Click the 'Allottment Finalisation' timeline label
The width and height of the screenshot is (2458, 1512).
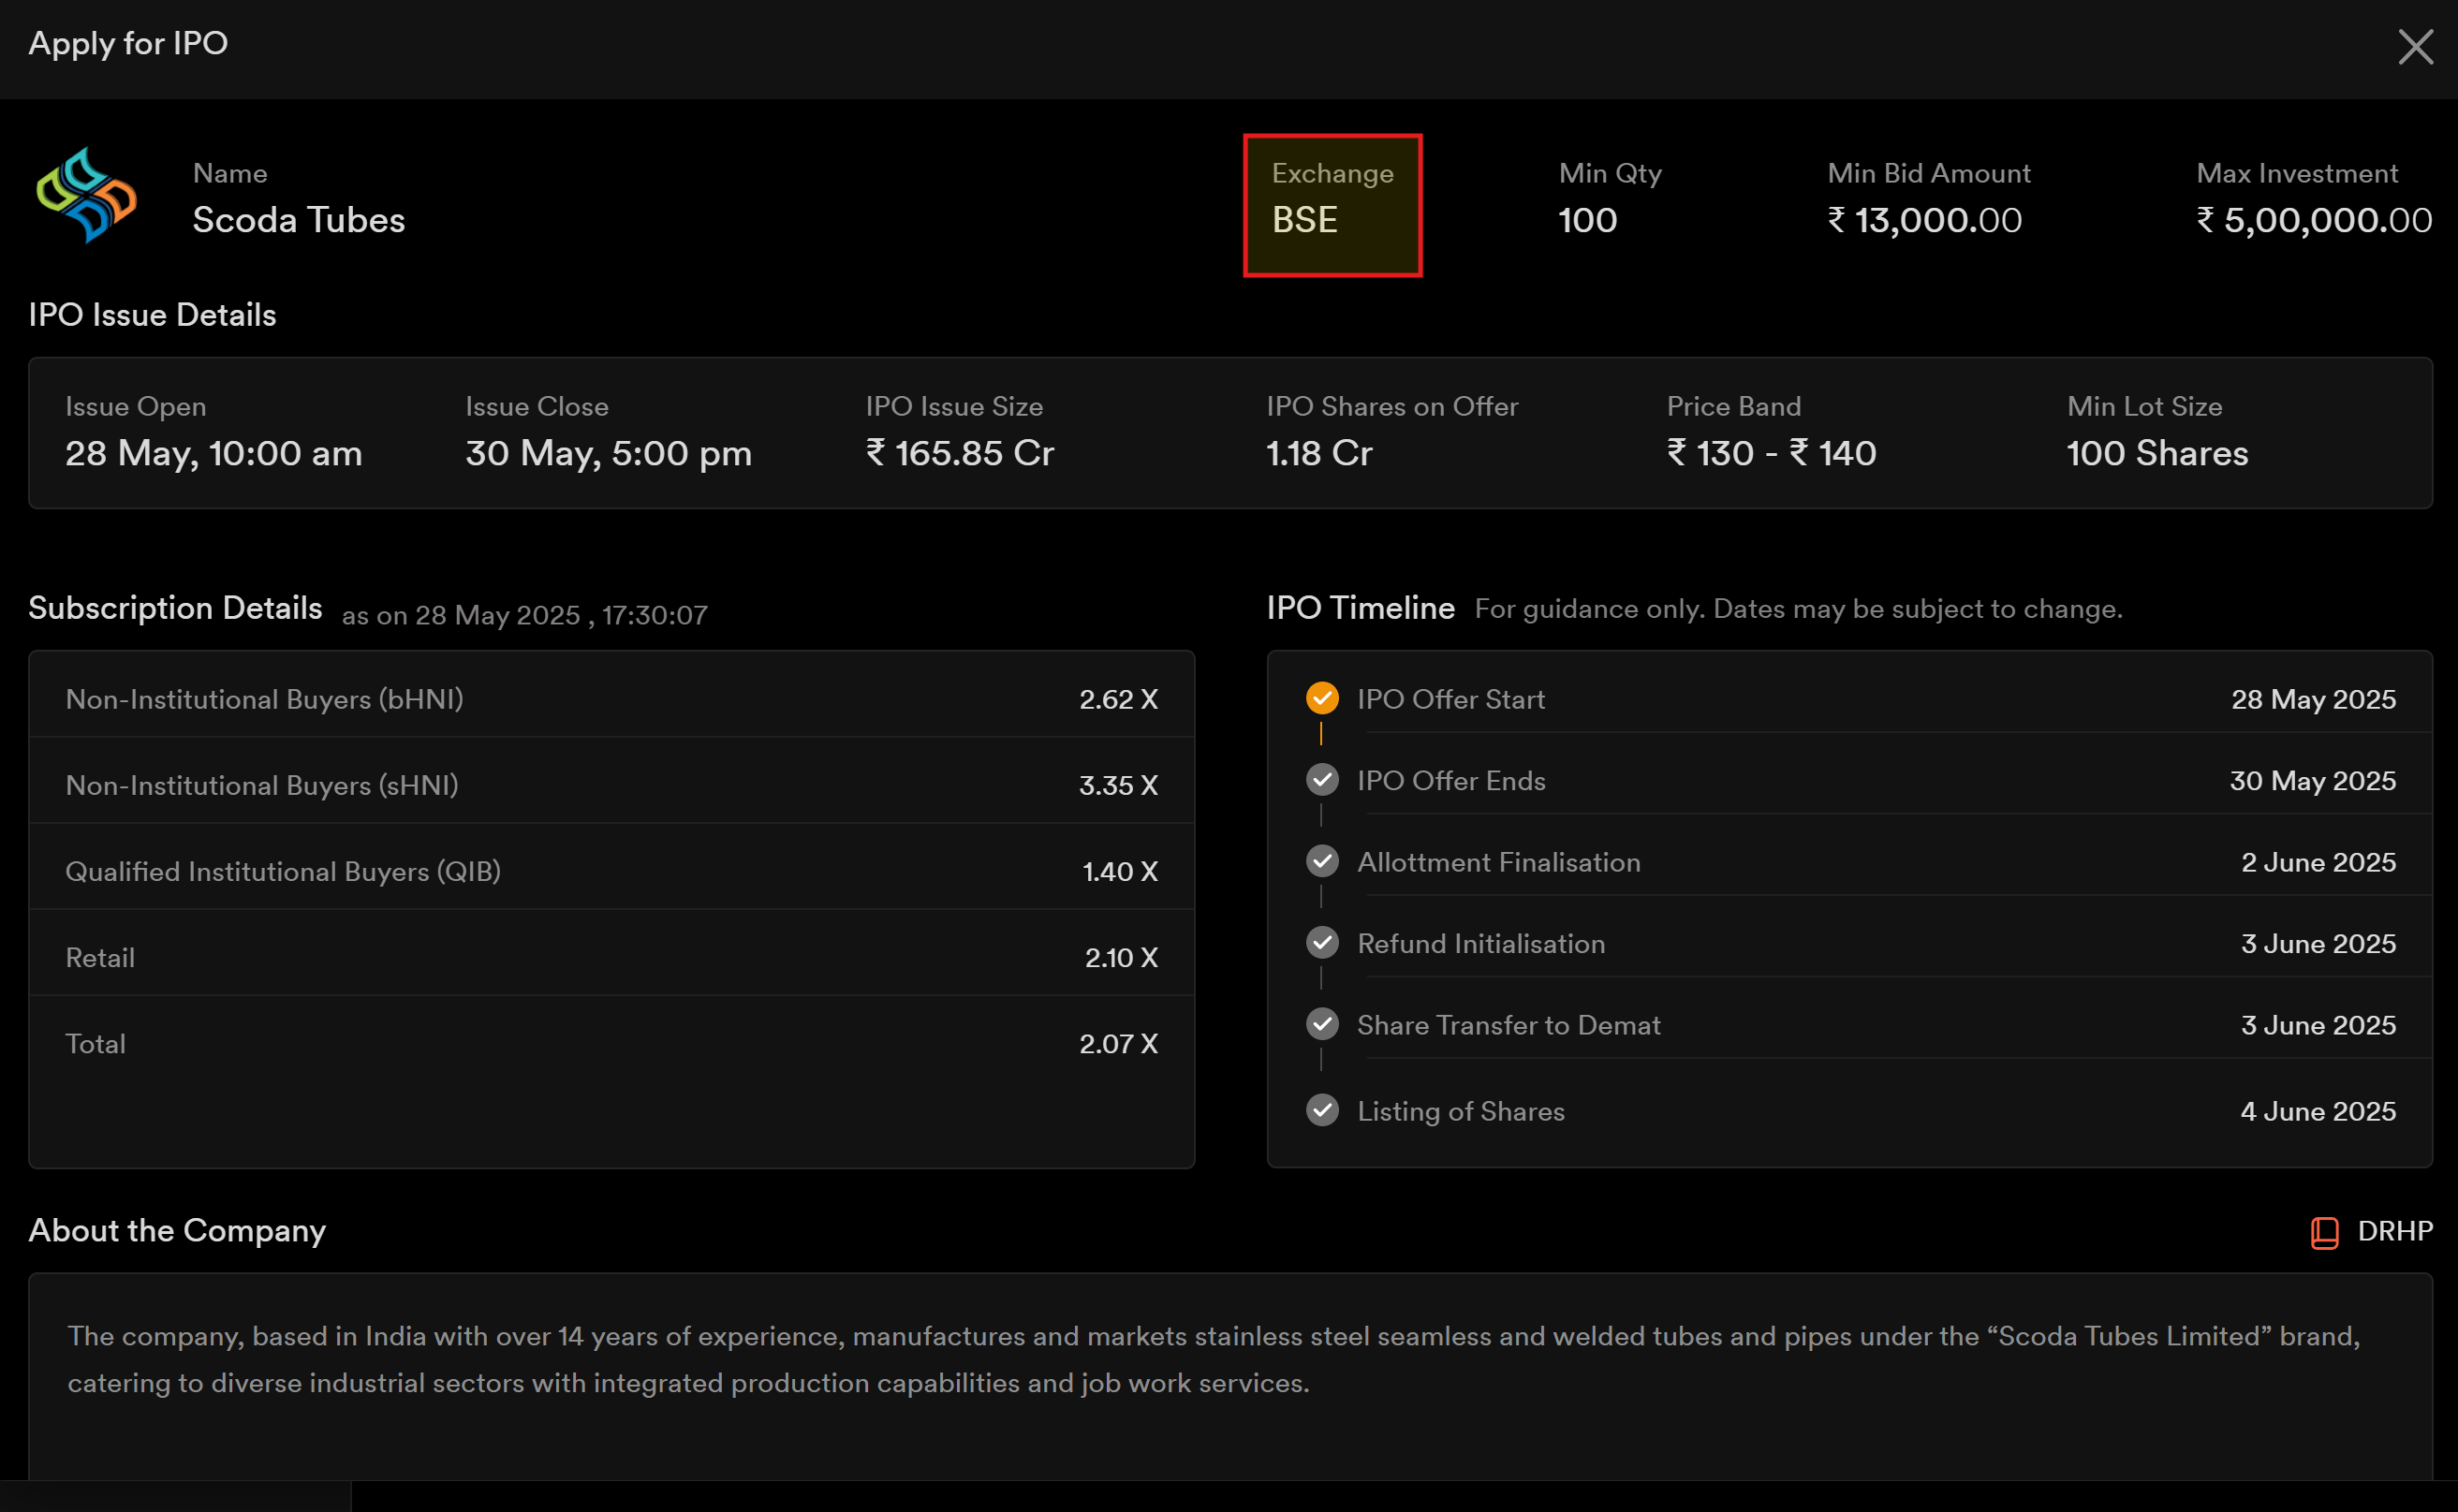[1499, 862]
